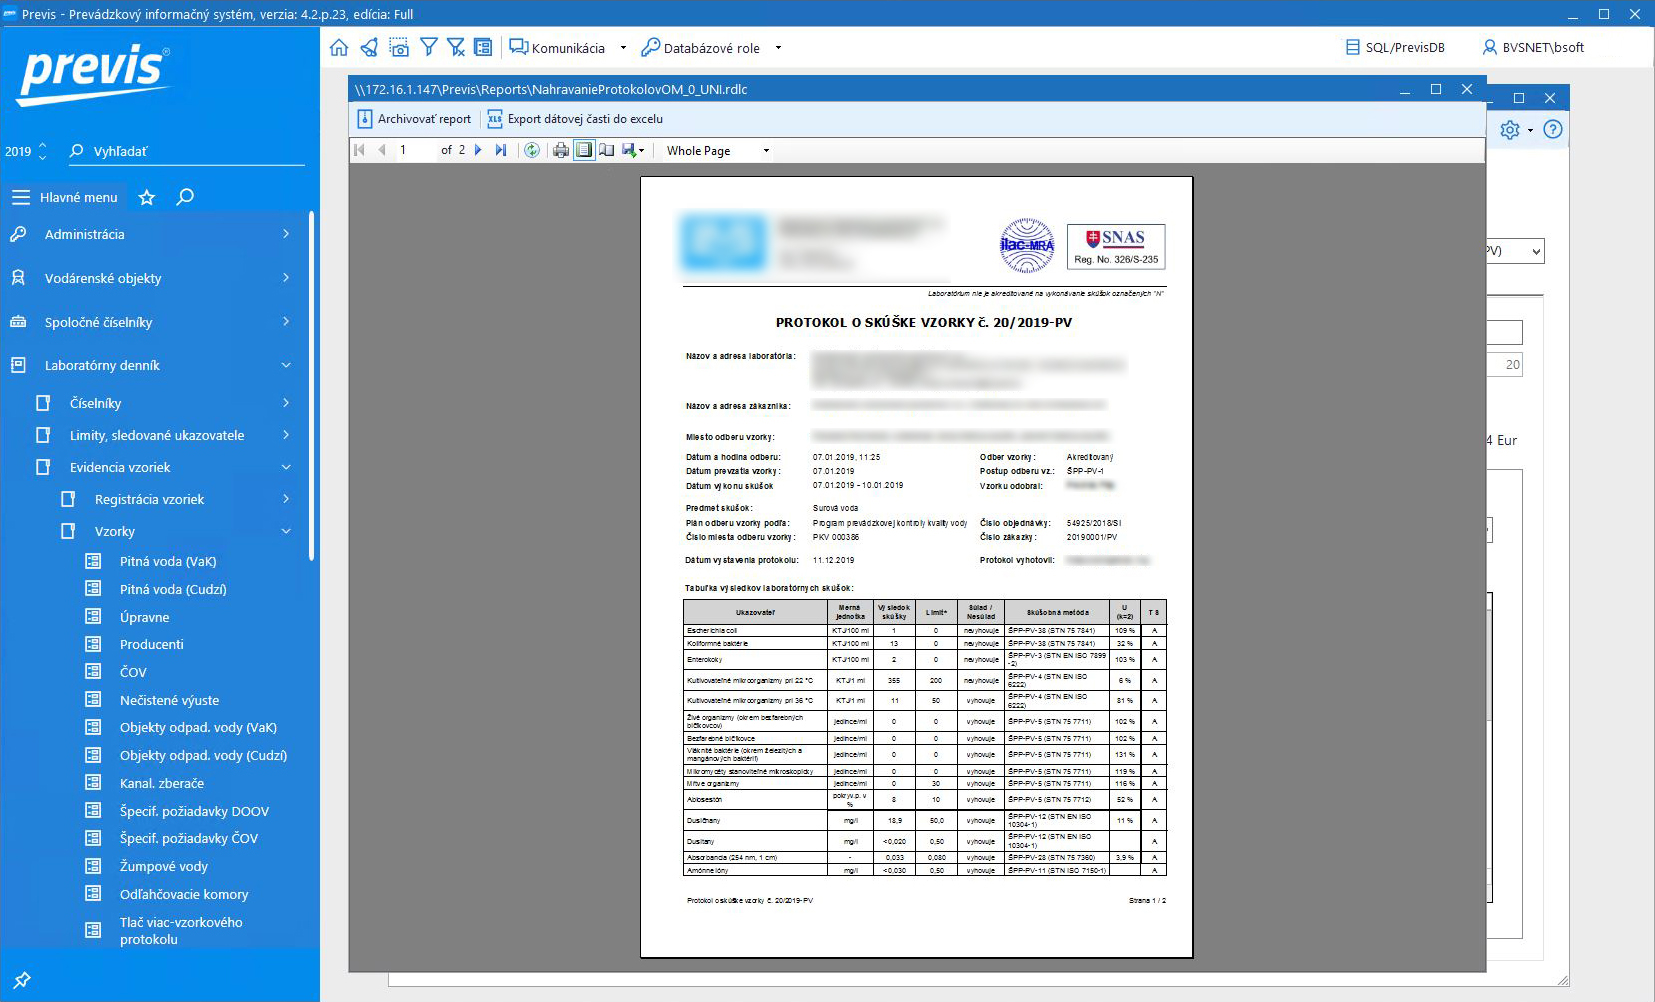Open favorites star in sidebar
Image resolution: width=1655 pixels, height=1002 pixels.
pyautogui.click(x=147, y=197)
